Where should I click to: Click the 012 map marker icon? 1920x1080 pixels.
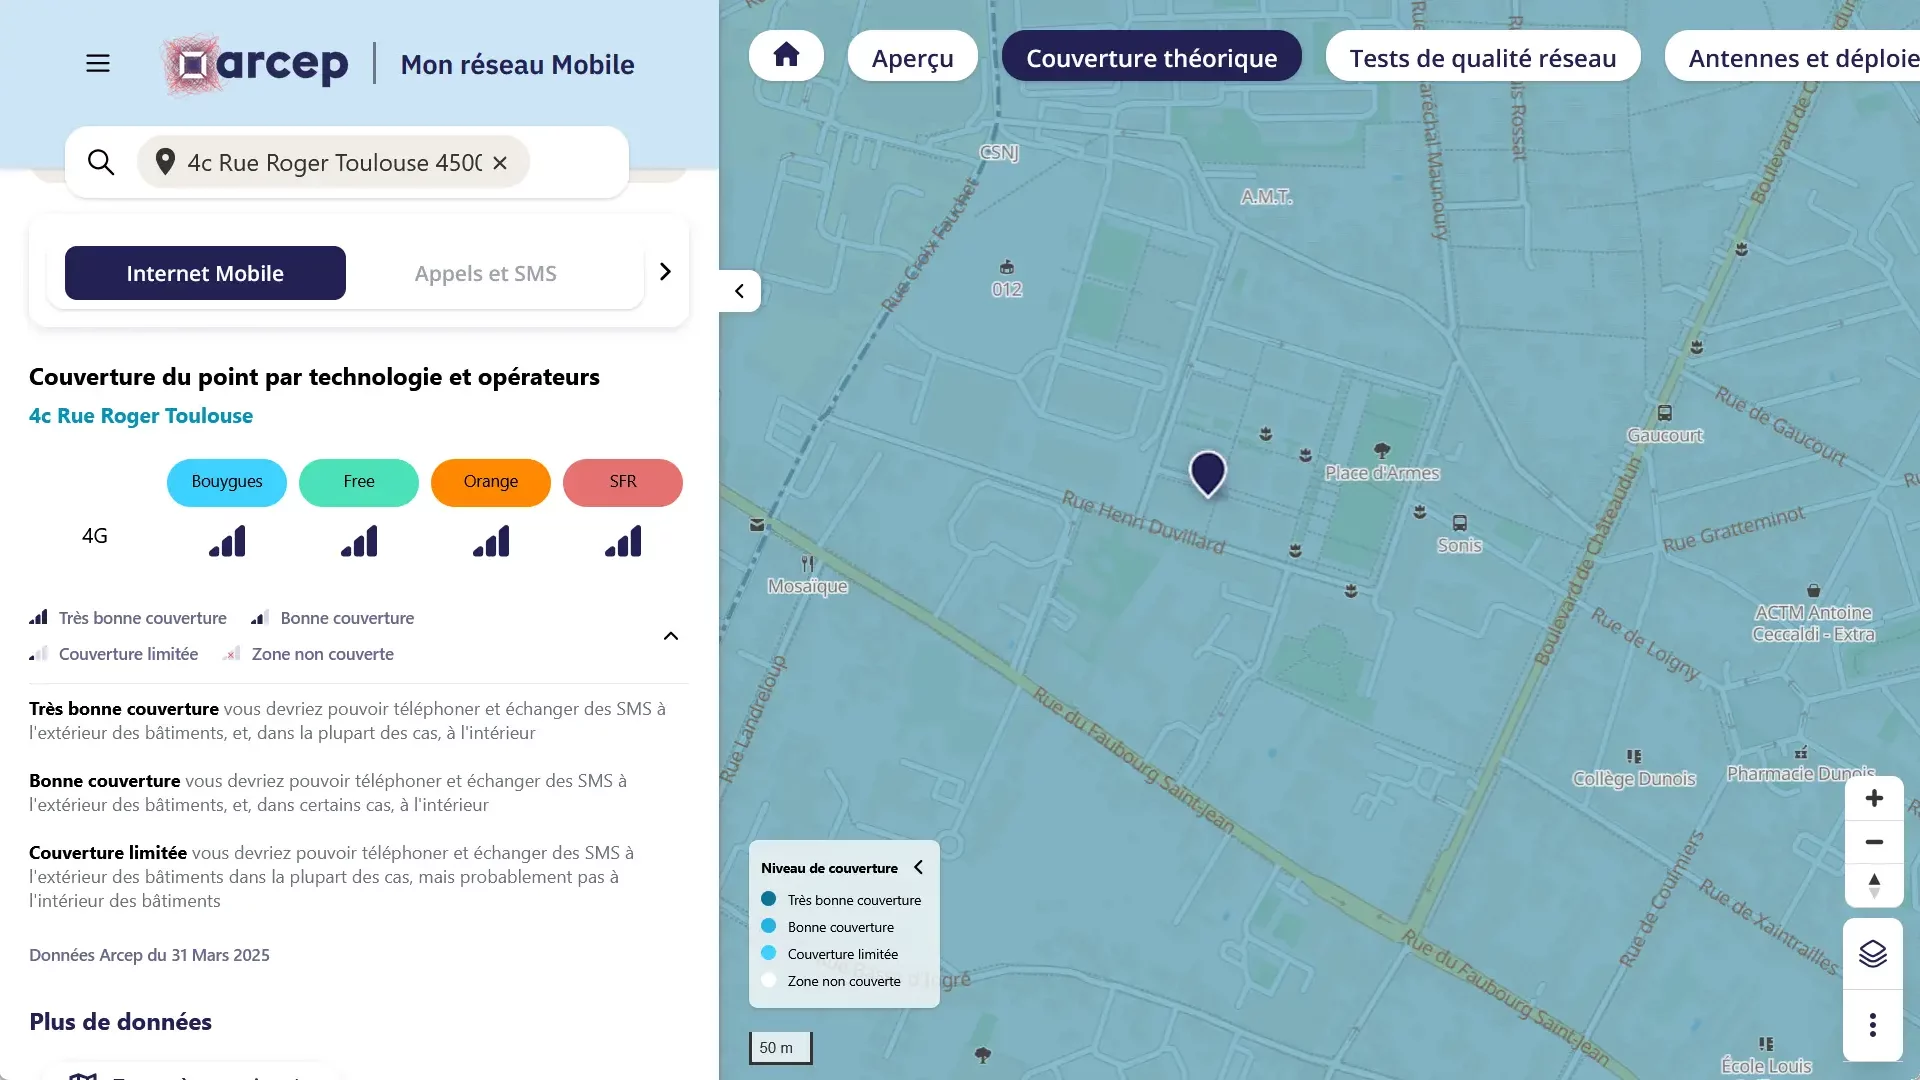point(1007,267)
